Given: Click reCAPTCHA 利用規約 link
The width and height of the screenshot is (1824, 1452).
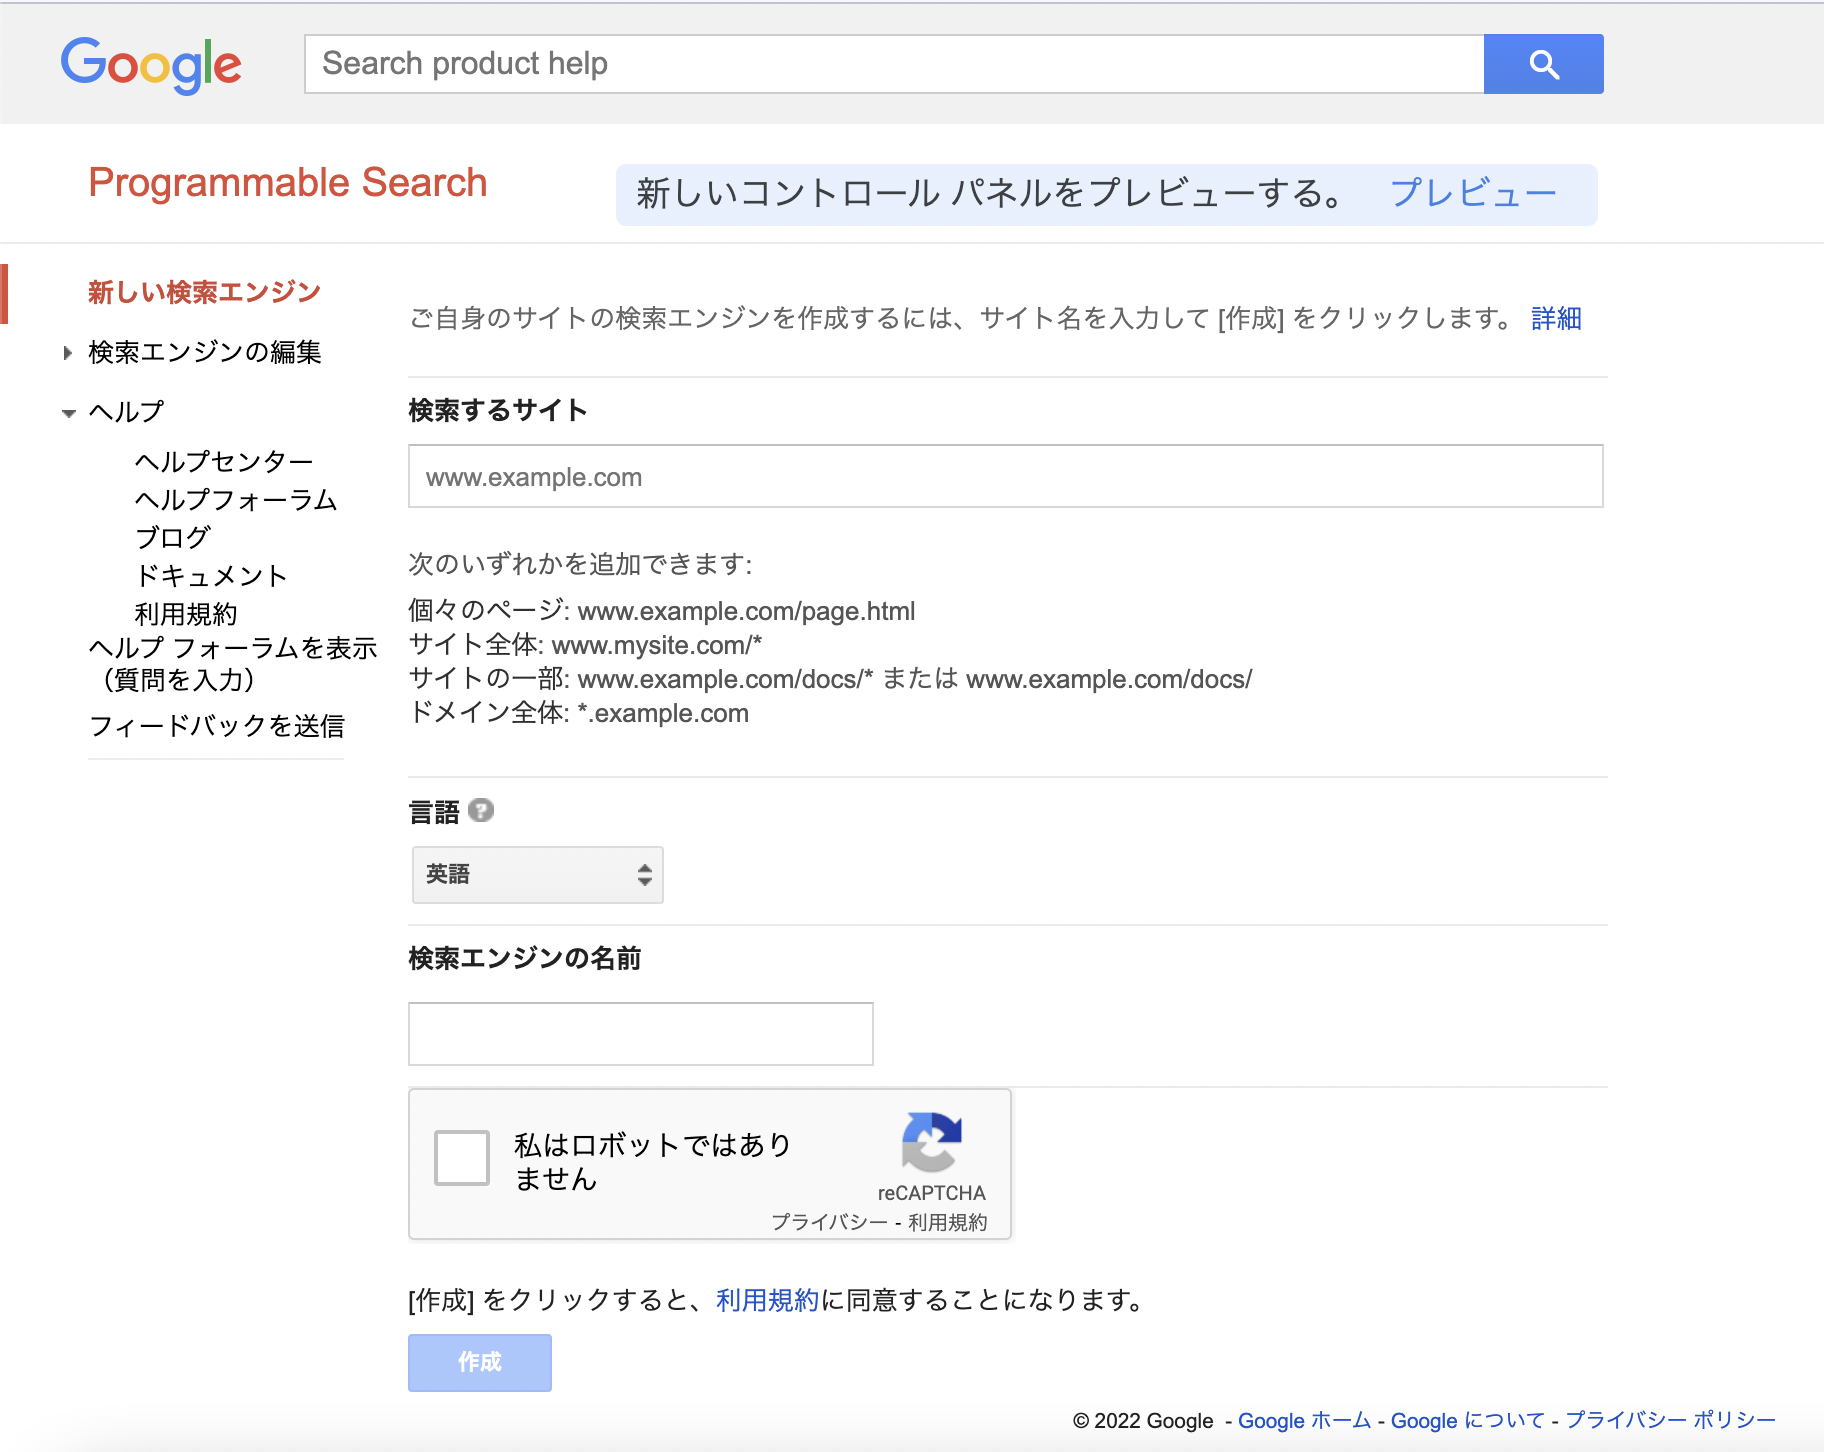Looking at the screenshot, I should pyautogui.click(x=947, y=1222).
